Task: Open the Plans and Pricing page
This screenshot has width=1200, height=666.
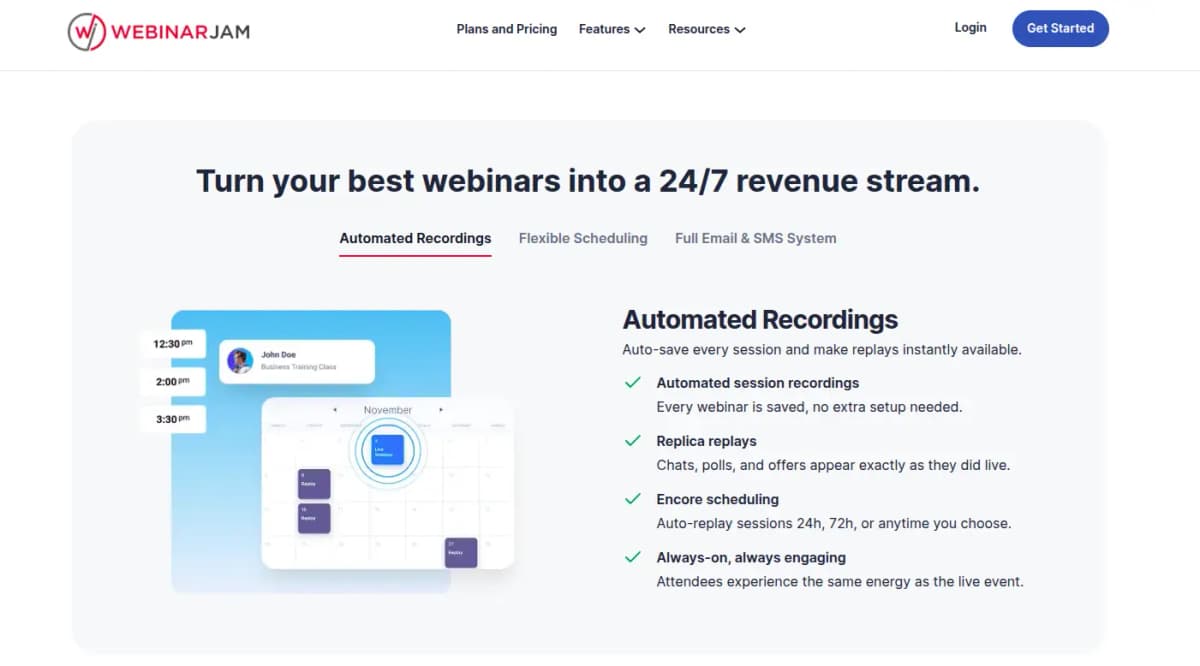Action: click(507, 29)
